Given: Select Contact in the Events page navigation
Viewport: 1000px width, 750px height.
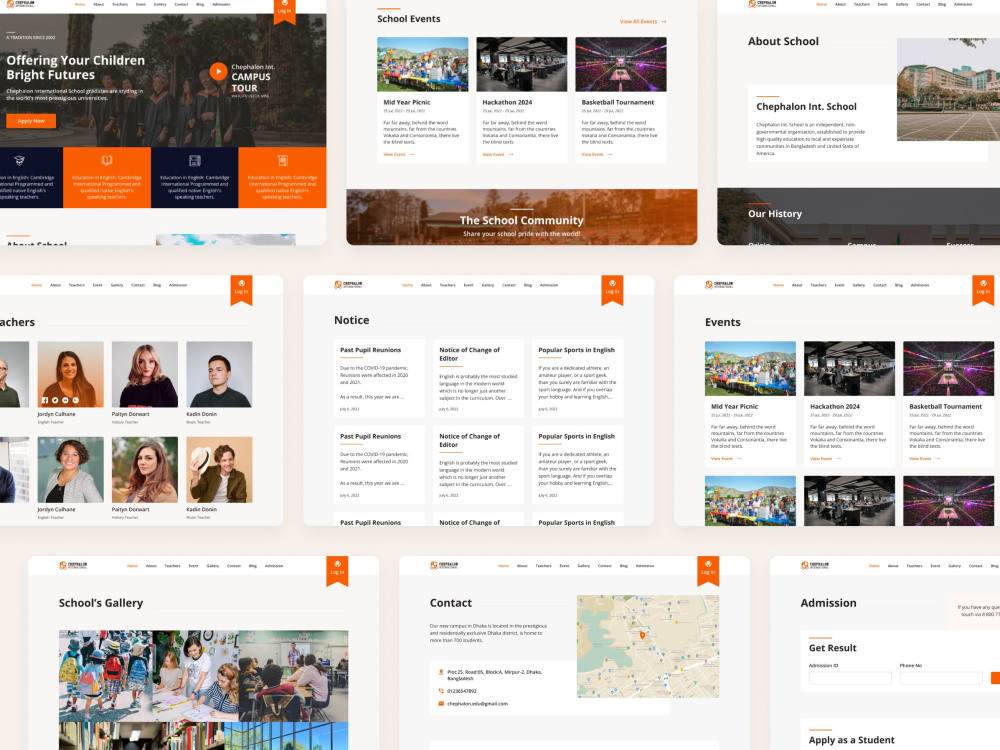Looking at the screenshot, I should tap(879, 285).
